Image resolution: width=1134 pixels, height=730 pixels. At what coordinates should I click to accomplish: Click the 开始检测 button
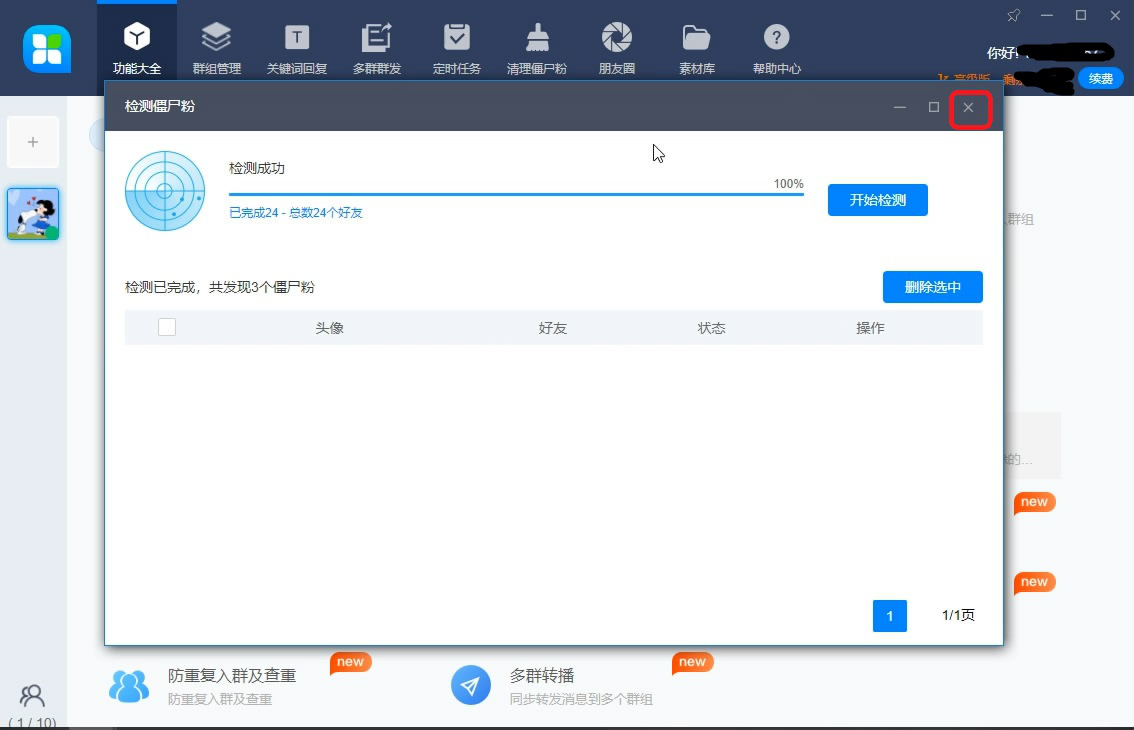(x=877, y=200)
